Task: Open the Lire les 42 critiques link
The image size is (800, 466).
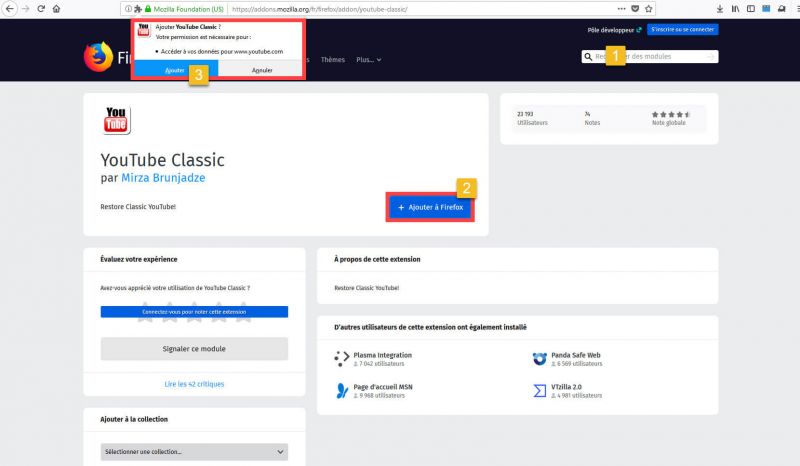Action: [x=194, y=384]
